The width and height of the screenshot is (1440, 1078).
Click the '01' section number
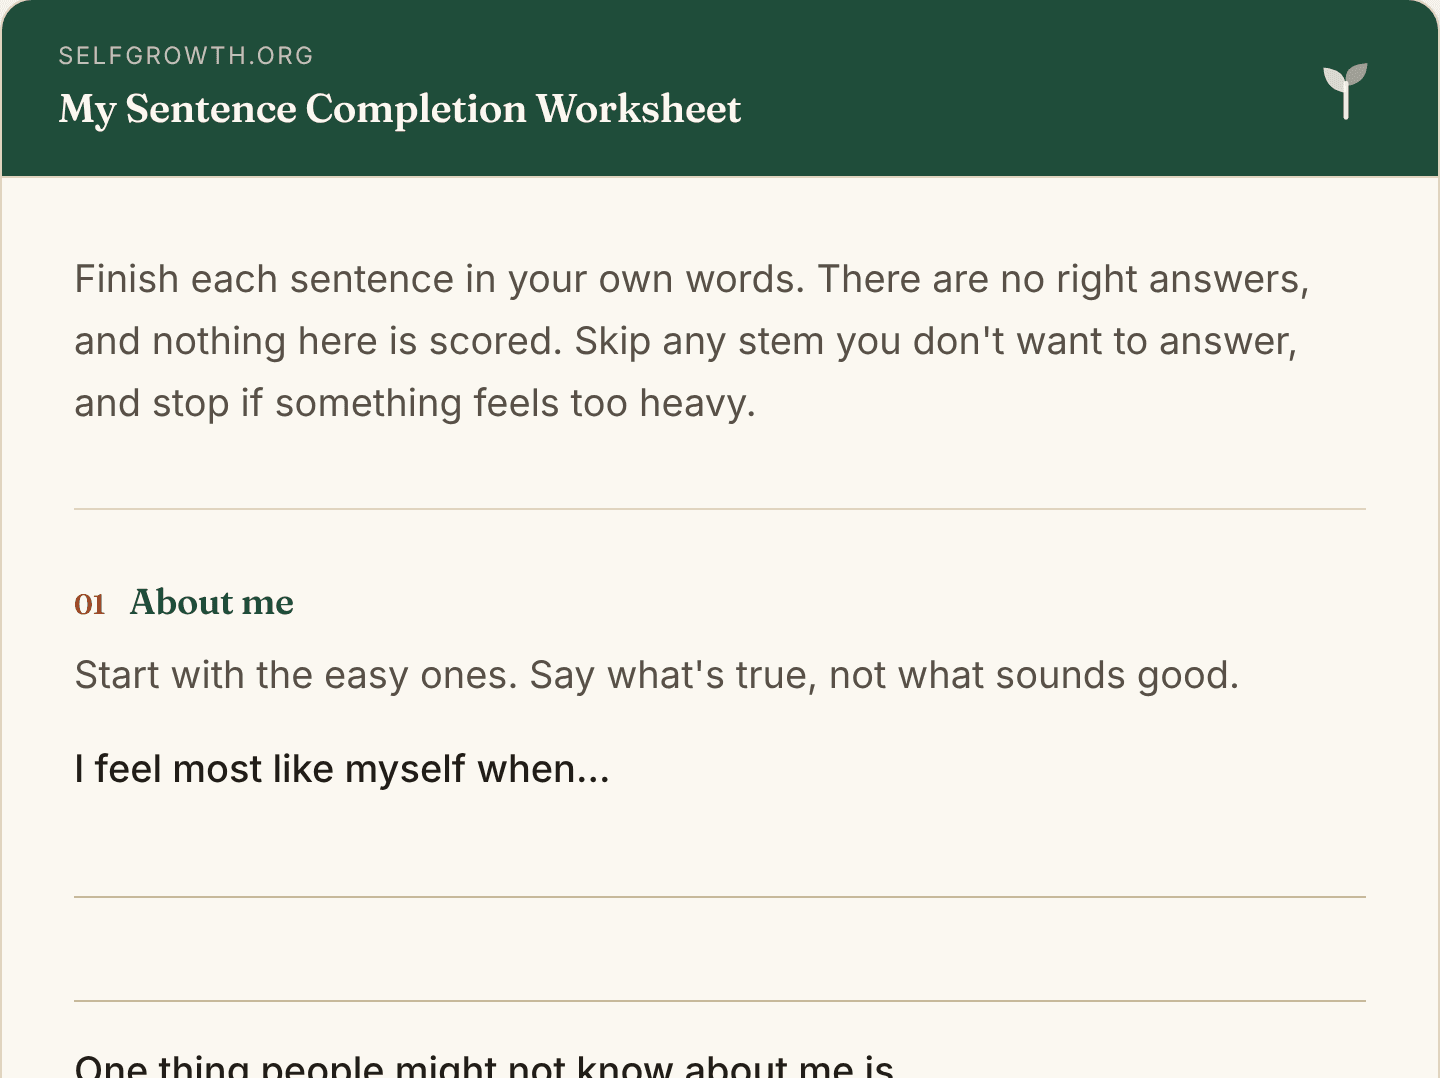tap(90, 604)
